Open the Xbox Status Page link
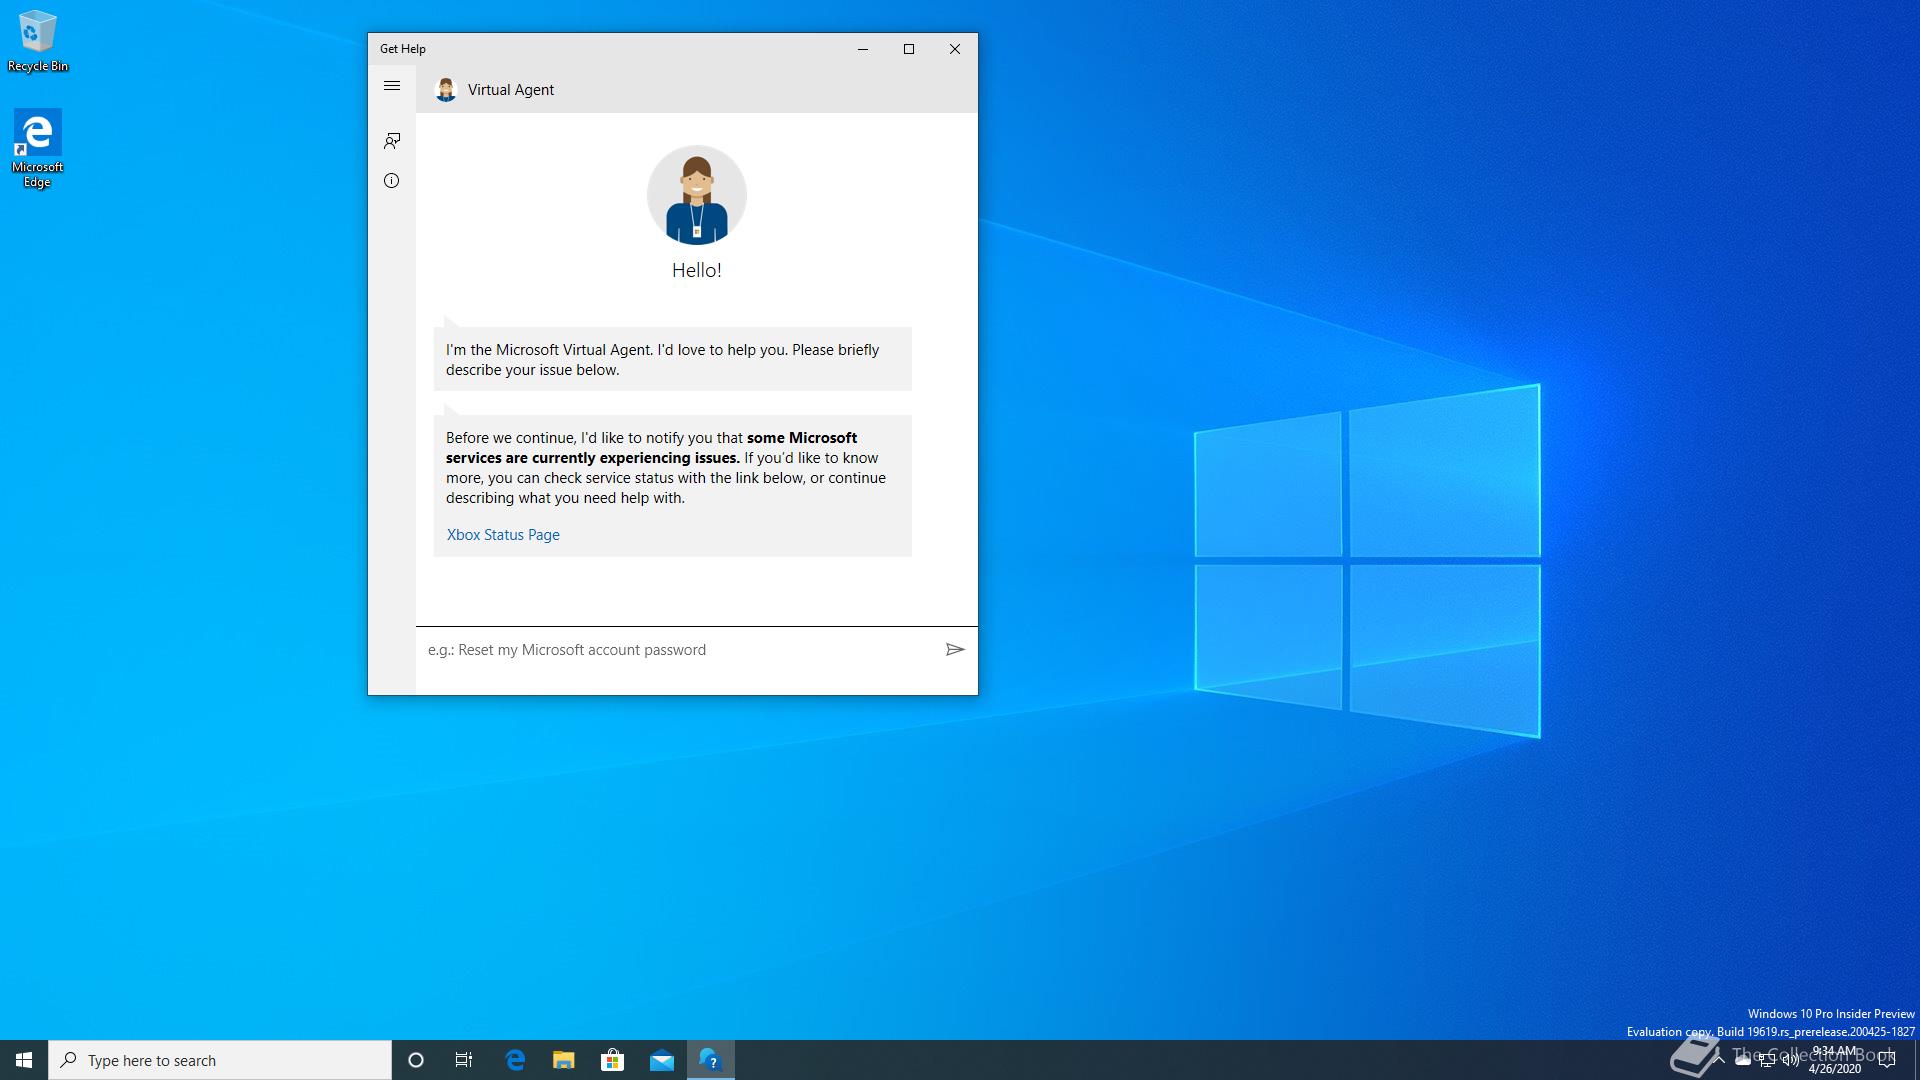1920x1080 pixels. 503,535
